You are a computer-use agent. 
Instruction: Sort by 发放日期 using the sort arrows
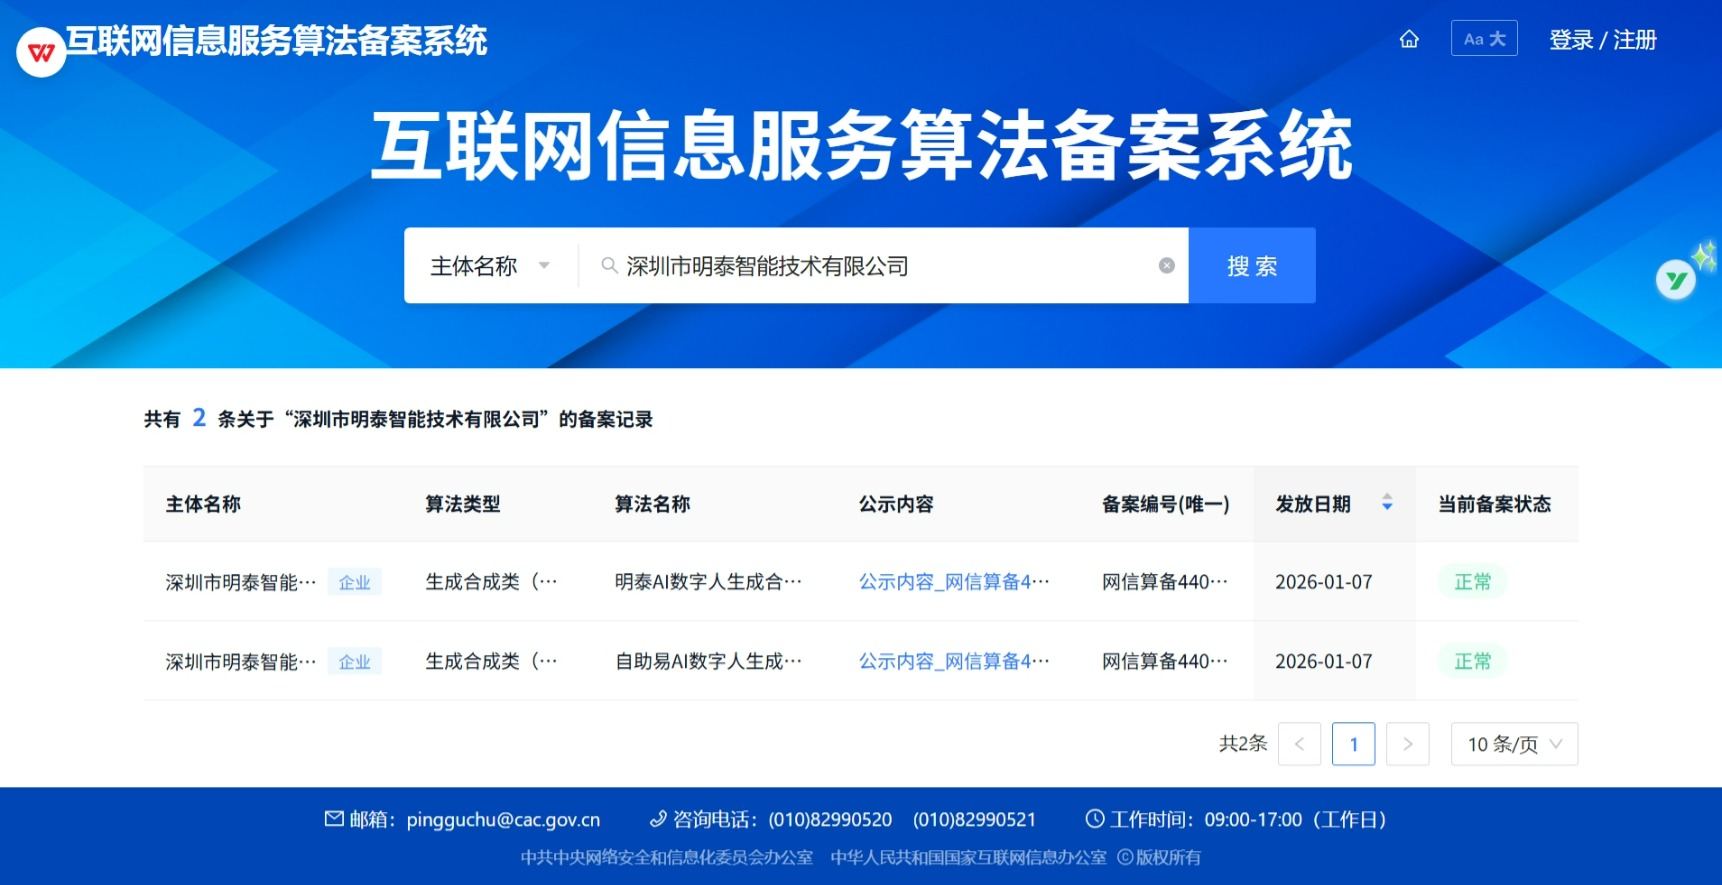coord(1387,503)
